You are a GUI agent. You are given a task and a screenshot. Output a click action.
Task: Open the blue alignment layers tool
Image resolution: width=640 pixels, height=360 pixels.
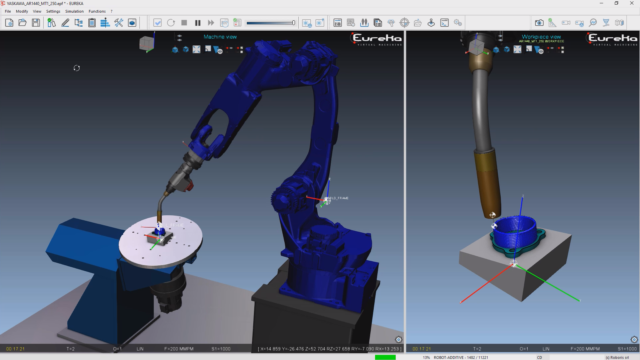[105, 23]
